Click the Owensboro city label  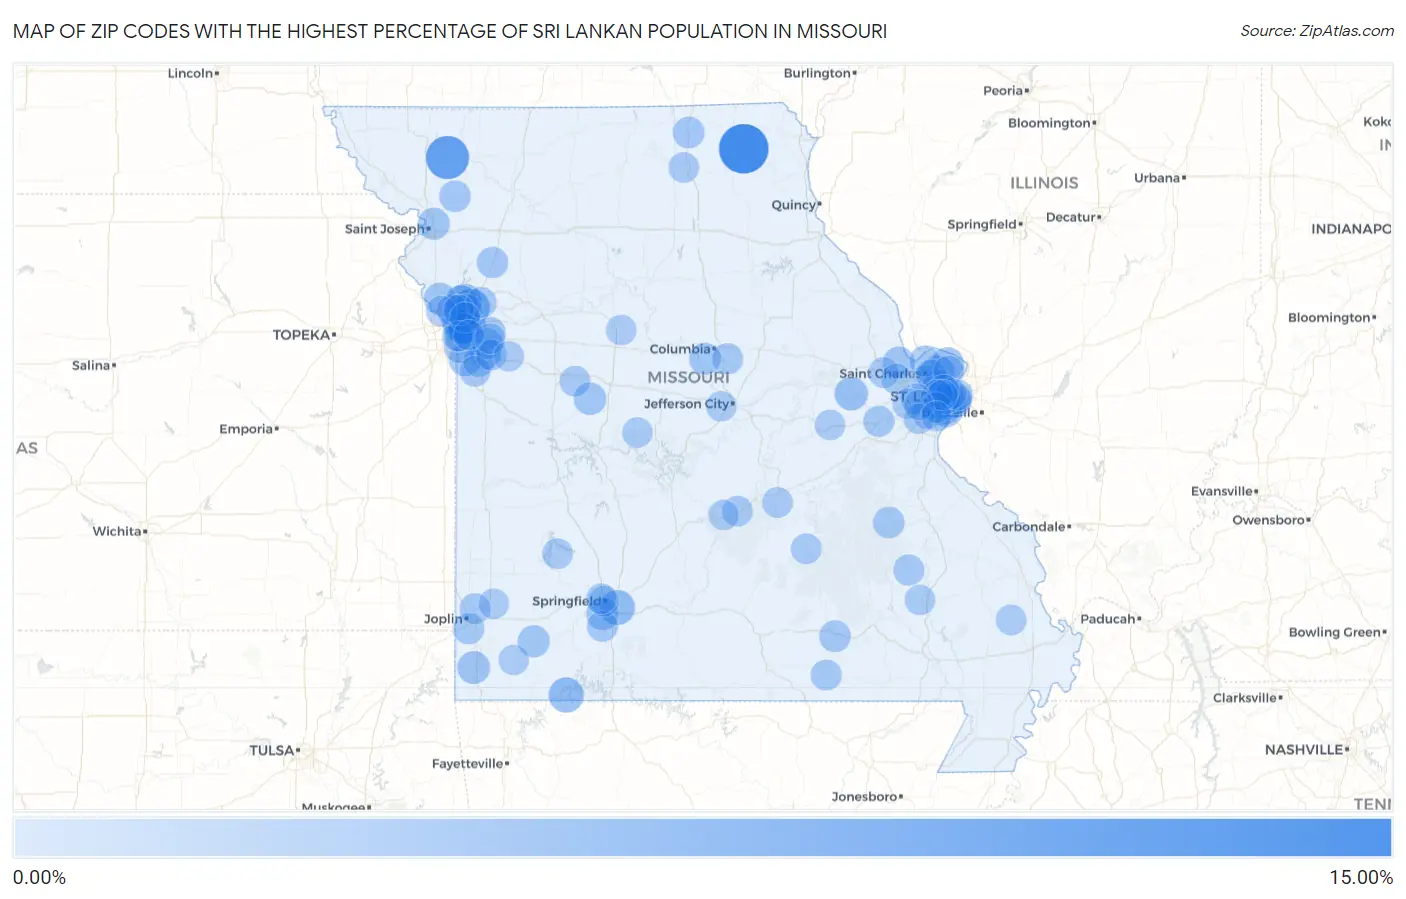pyautogui.click(x=1269, y=520)
